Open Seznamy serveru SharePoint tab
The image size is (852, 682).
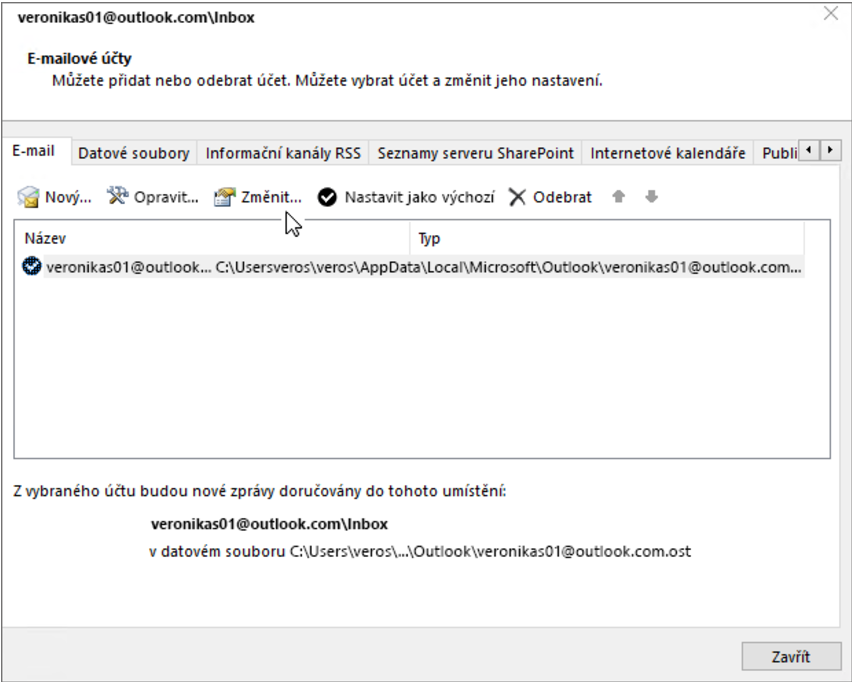click(x=475, y=153)
